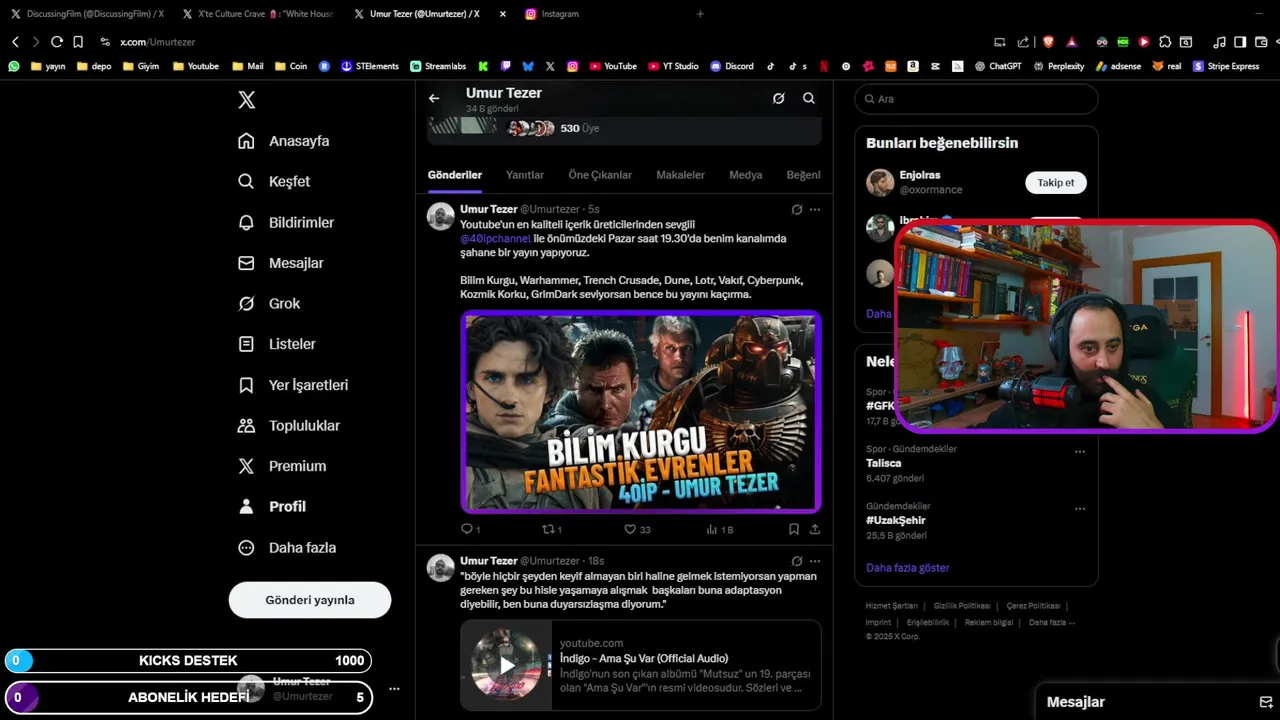Open the Streamlabs bookmark
Viewport: 1280px width, 720px height.
coord(438,66)
